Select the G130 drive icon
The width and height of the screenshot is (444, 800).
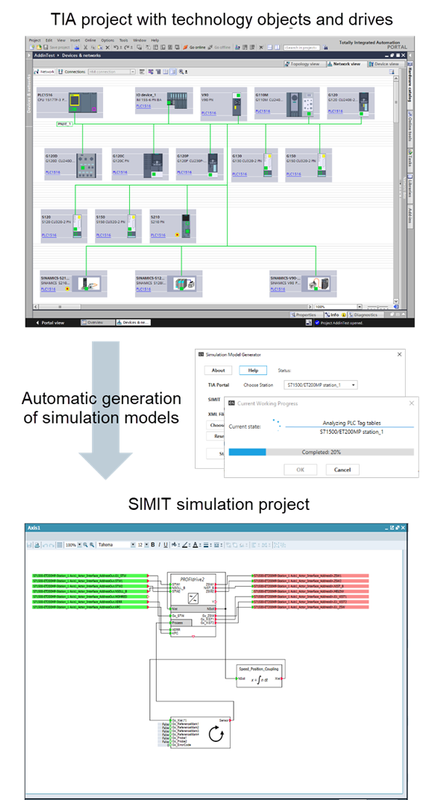point(267,164)
